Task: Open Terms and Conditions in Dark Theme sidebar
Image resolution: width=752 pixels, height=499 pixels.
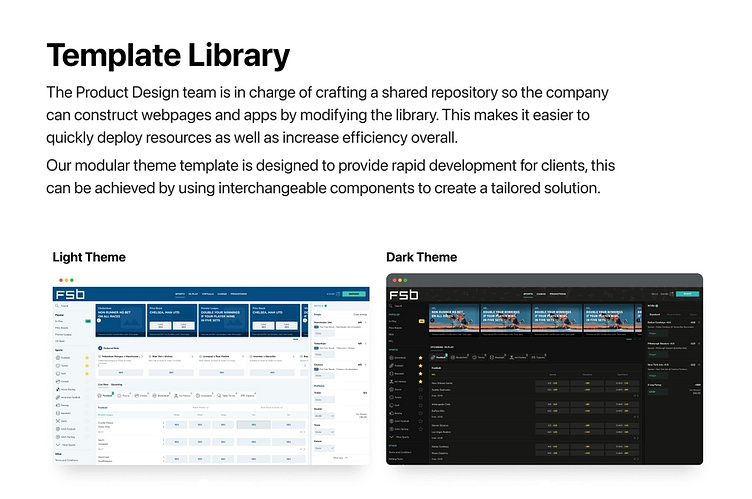Action: [x=400, y=452]
